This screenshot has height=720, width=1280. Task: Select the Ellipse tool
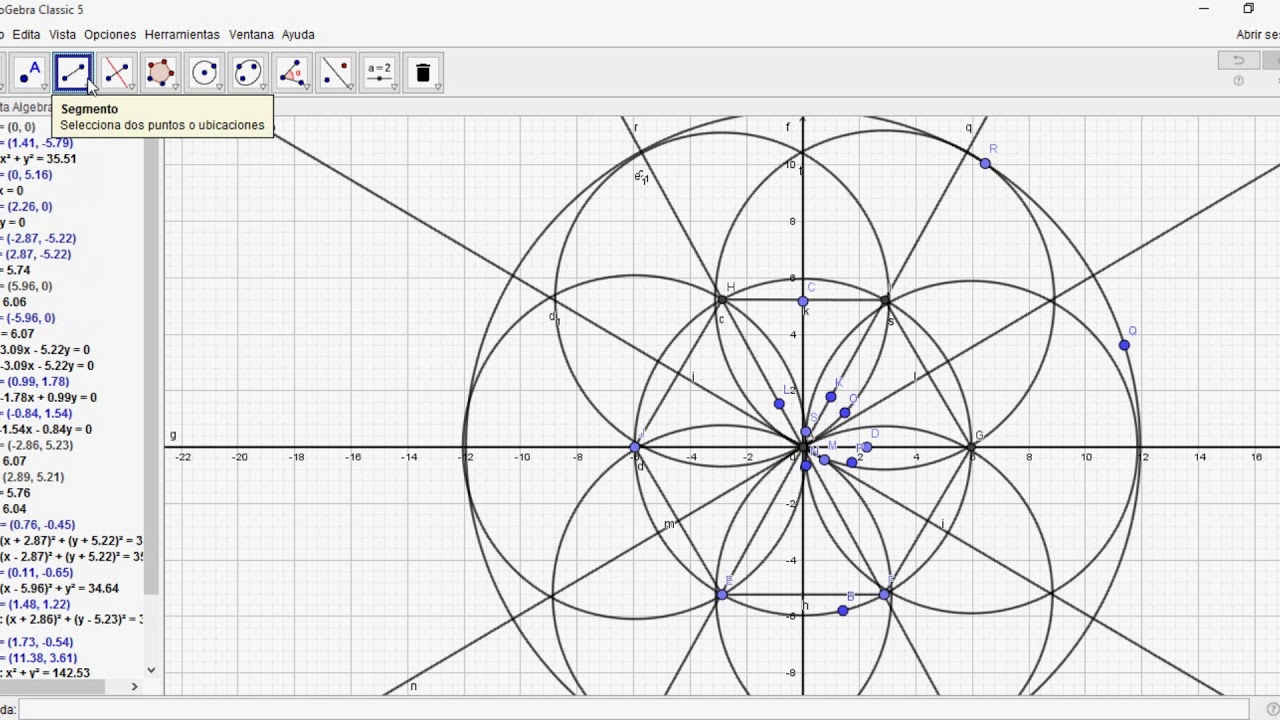[247, 72]
